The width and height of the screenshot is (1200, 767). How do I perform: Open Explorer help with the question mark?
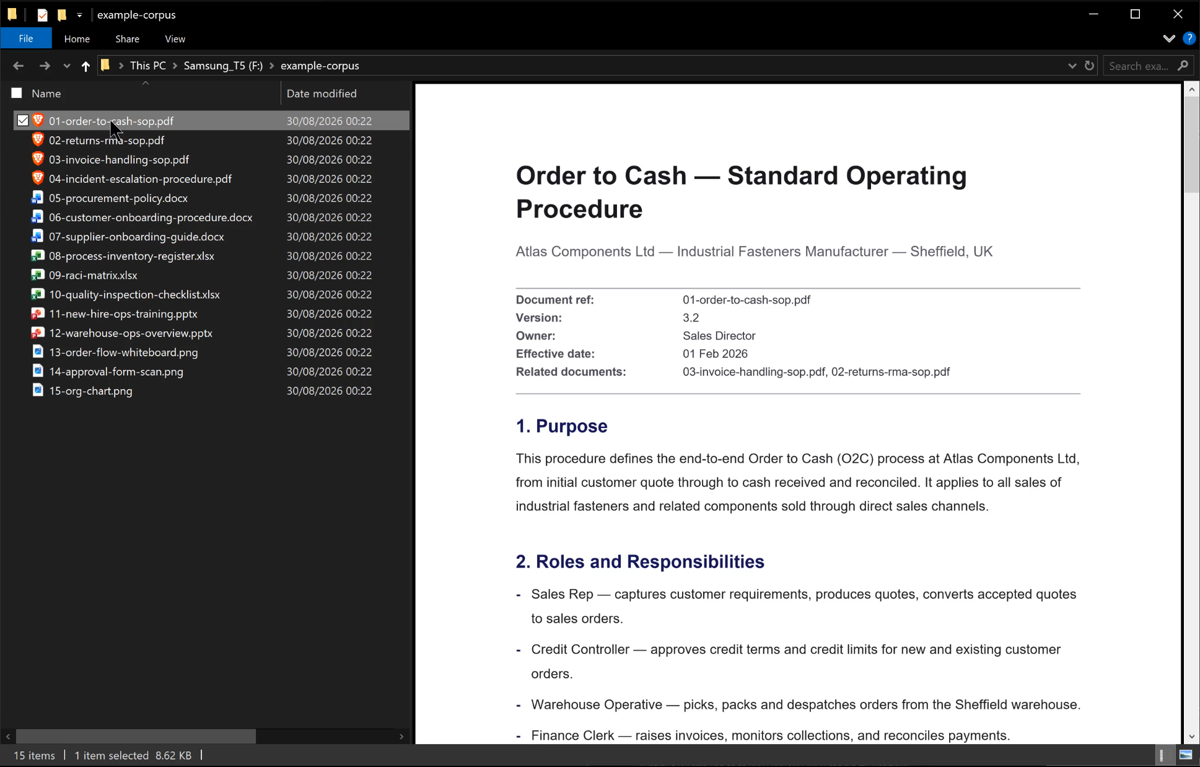pos(1189,38)
